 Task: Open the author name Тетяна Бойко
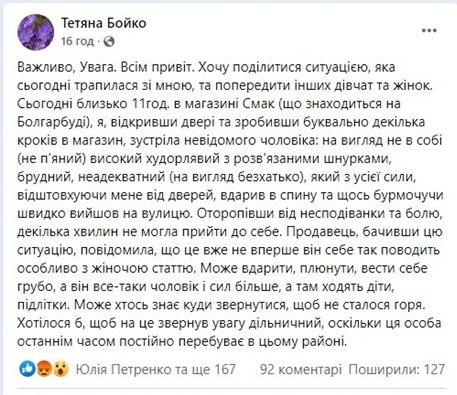(x=104, y=23)
